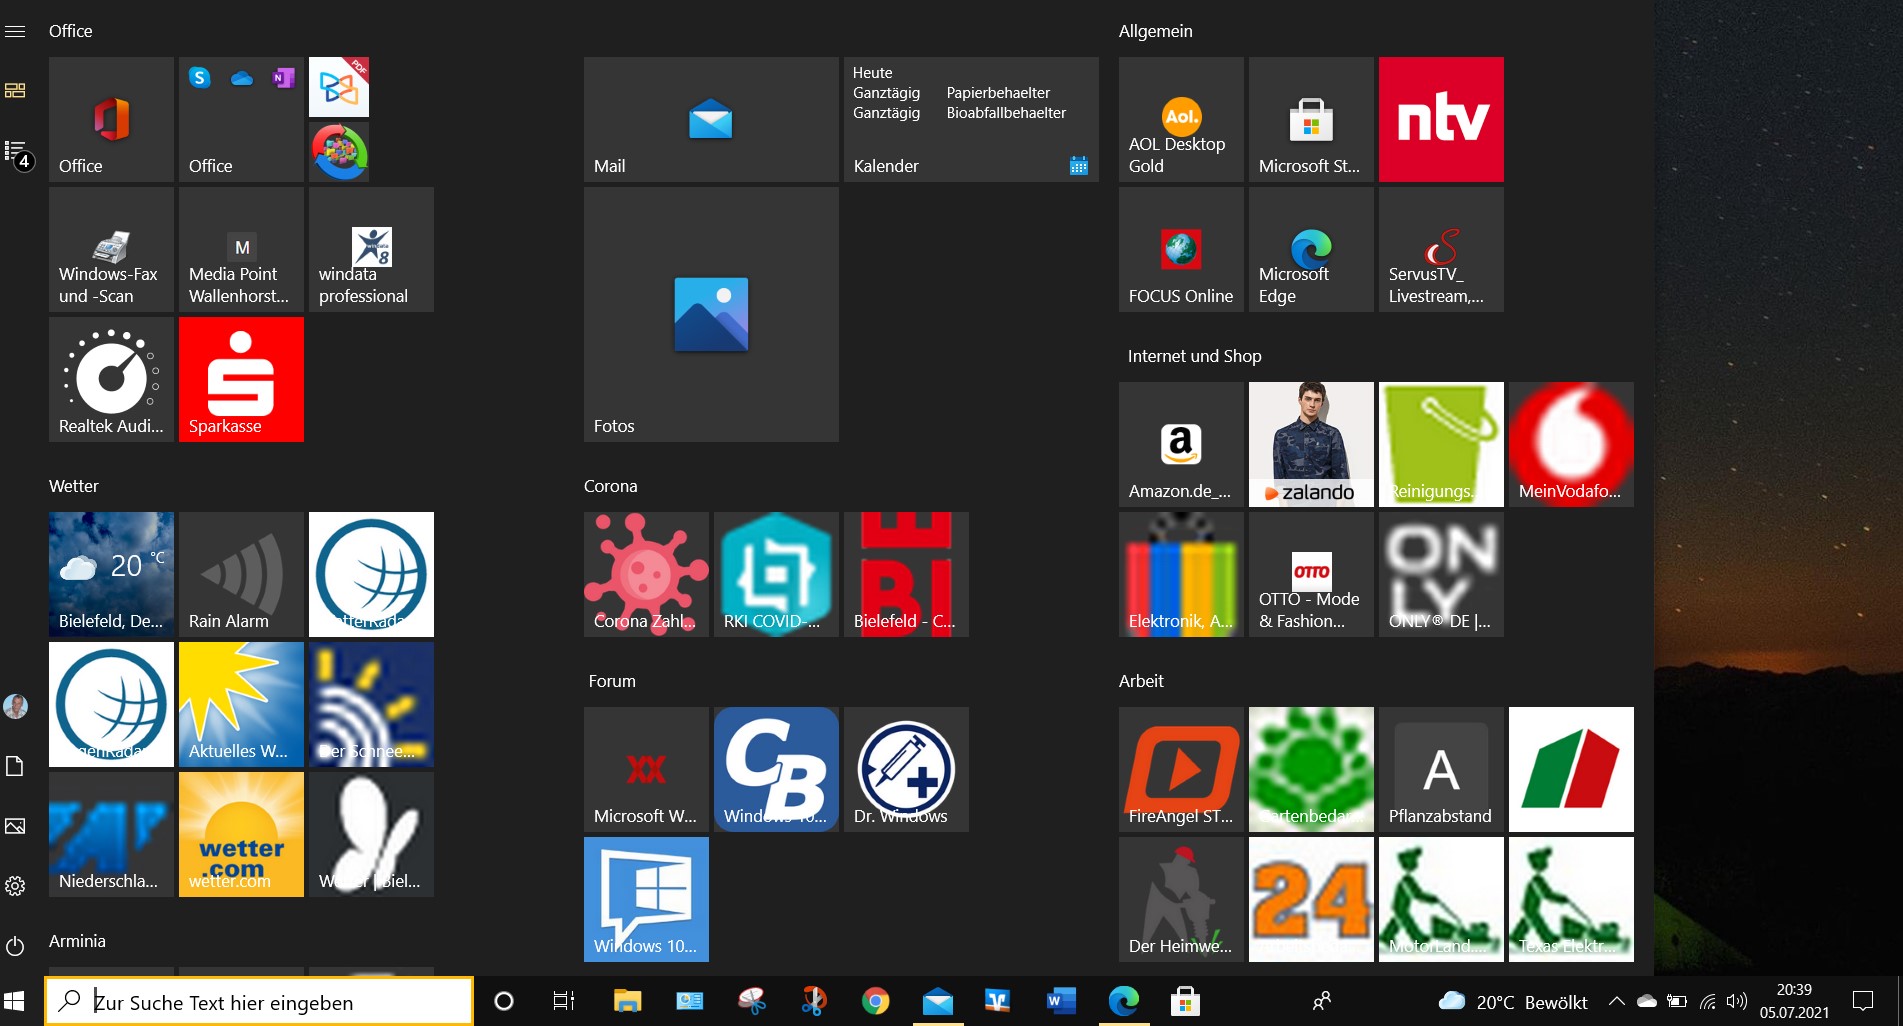Expand the Start menu hamburger
The width and height of the screenshot is (1903, 1026).
point(15,32)
